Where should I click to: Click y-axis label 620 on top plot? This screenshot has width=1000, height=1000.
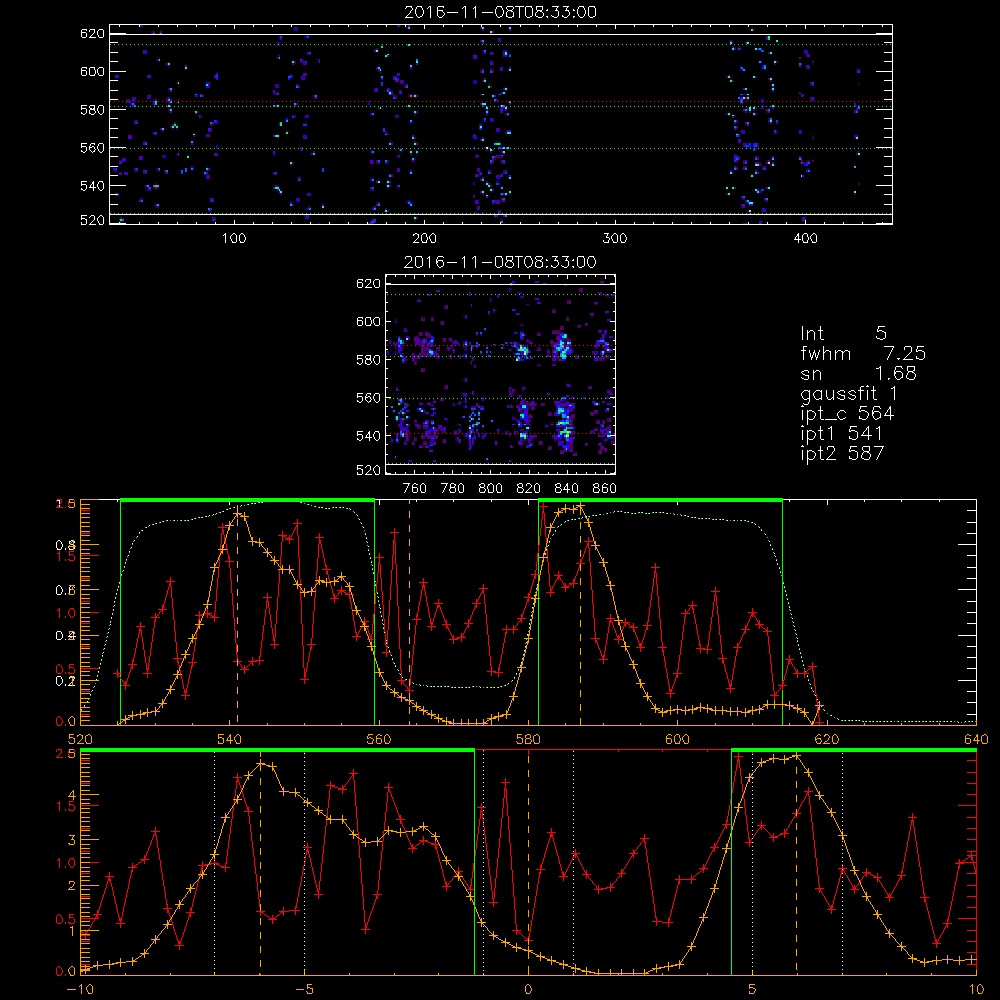[x=92, y=33]
